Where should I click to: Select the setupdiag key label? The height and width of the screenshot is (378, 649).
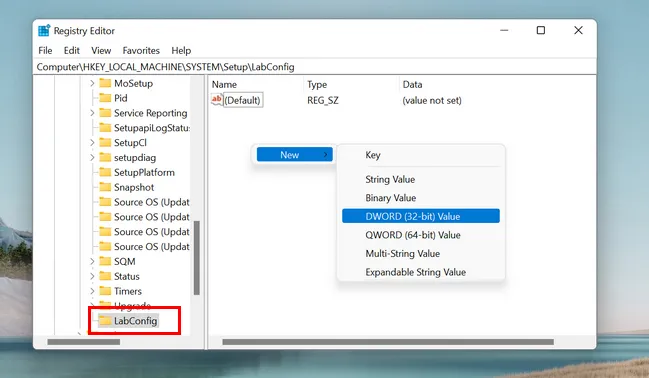click(135, 158)
